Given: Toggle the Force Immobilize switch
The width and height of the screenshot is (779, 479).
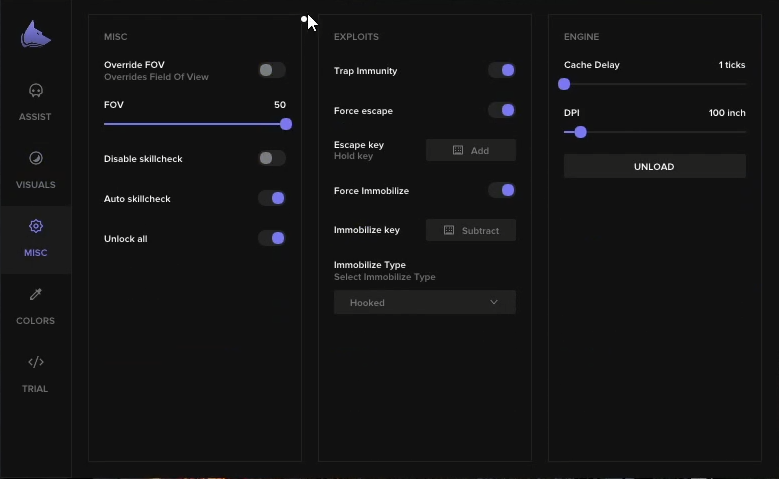Looking at the screenshot, I should click(502, 190).
